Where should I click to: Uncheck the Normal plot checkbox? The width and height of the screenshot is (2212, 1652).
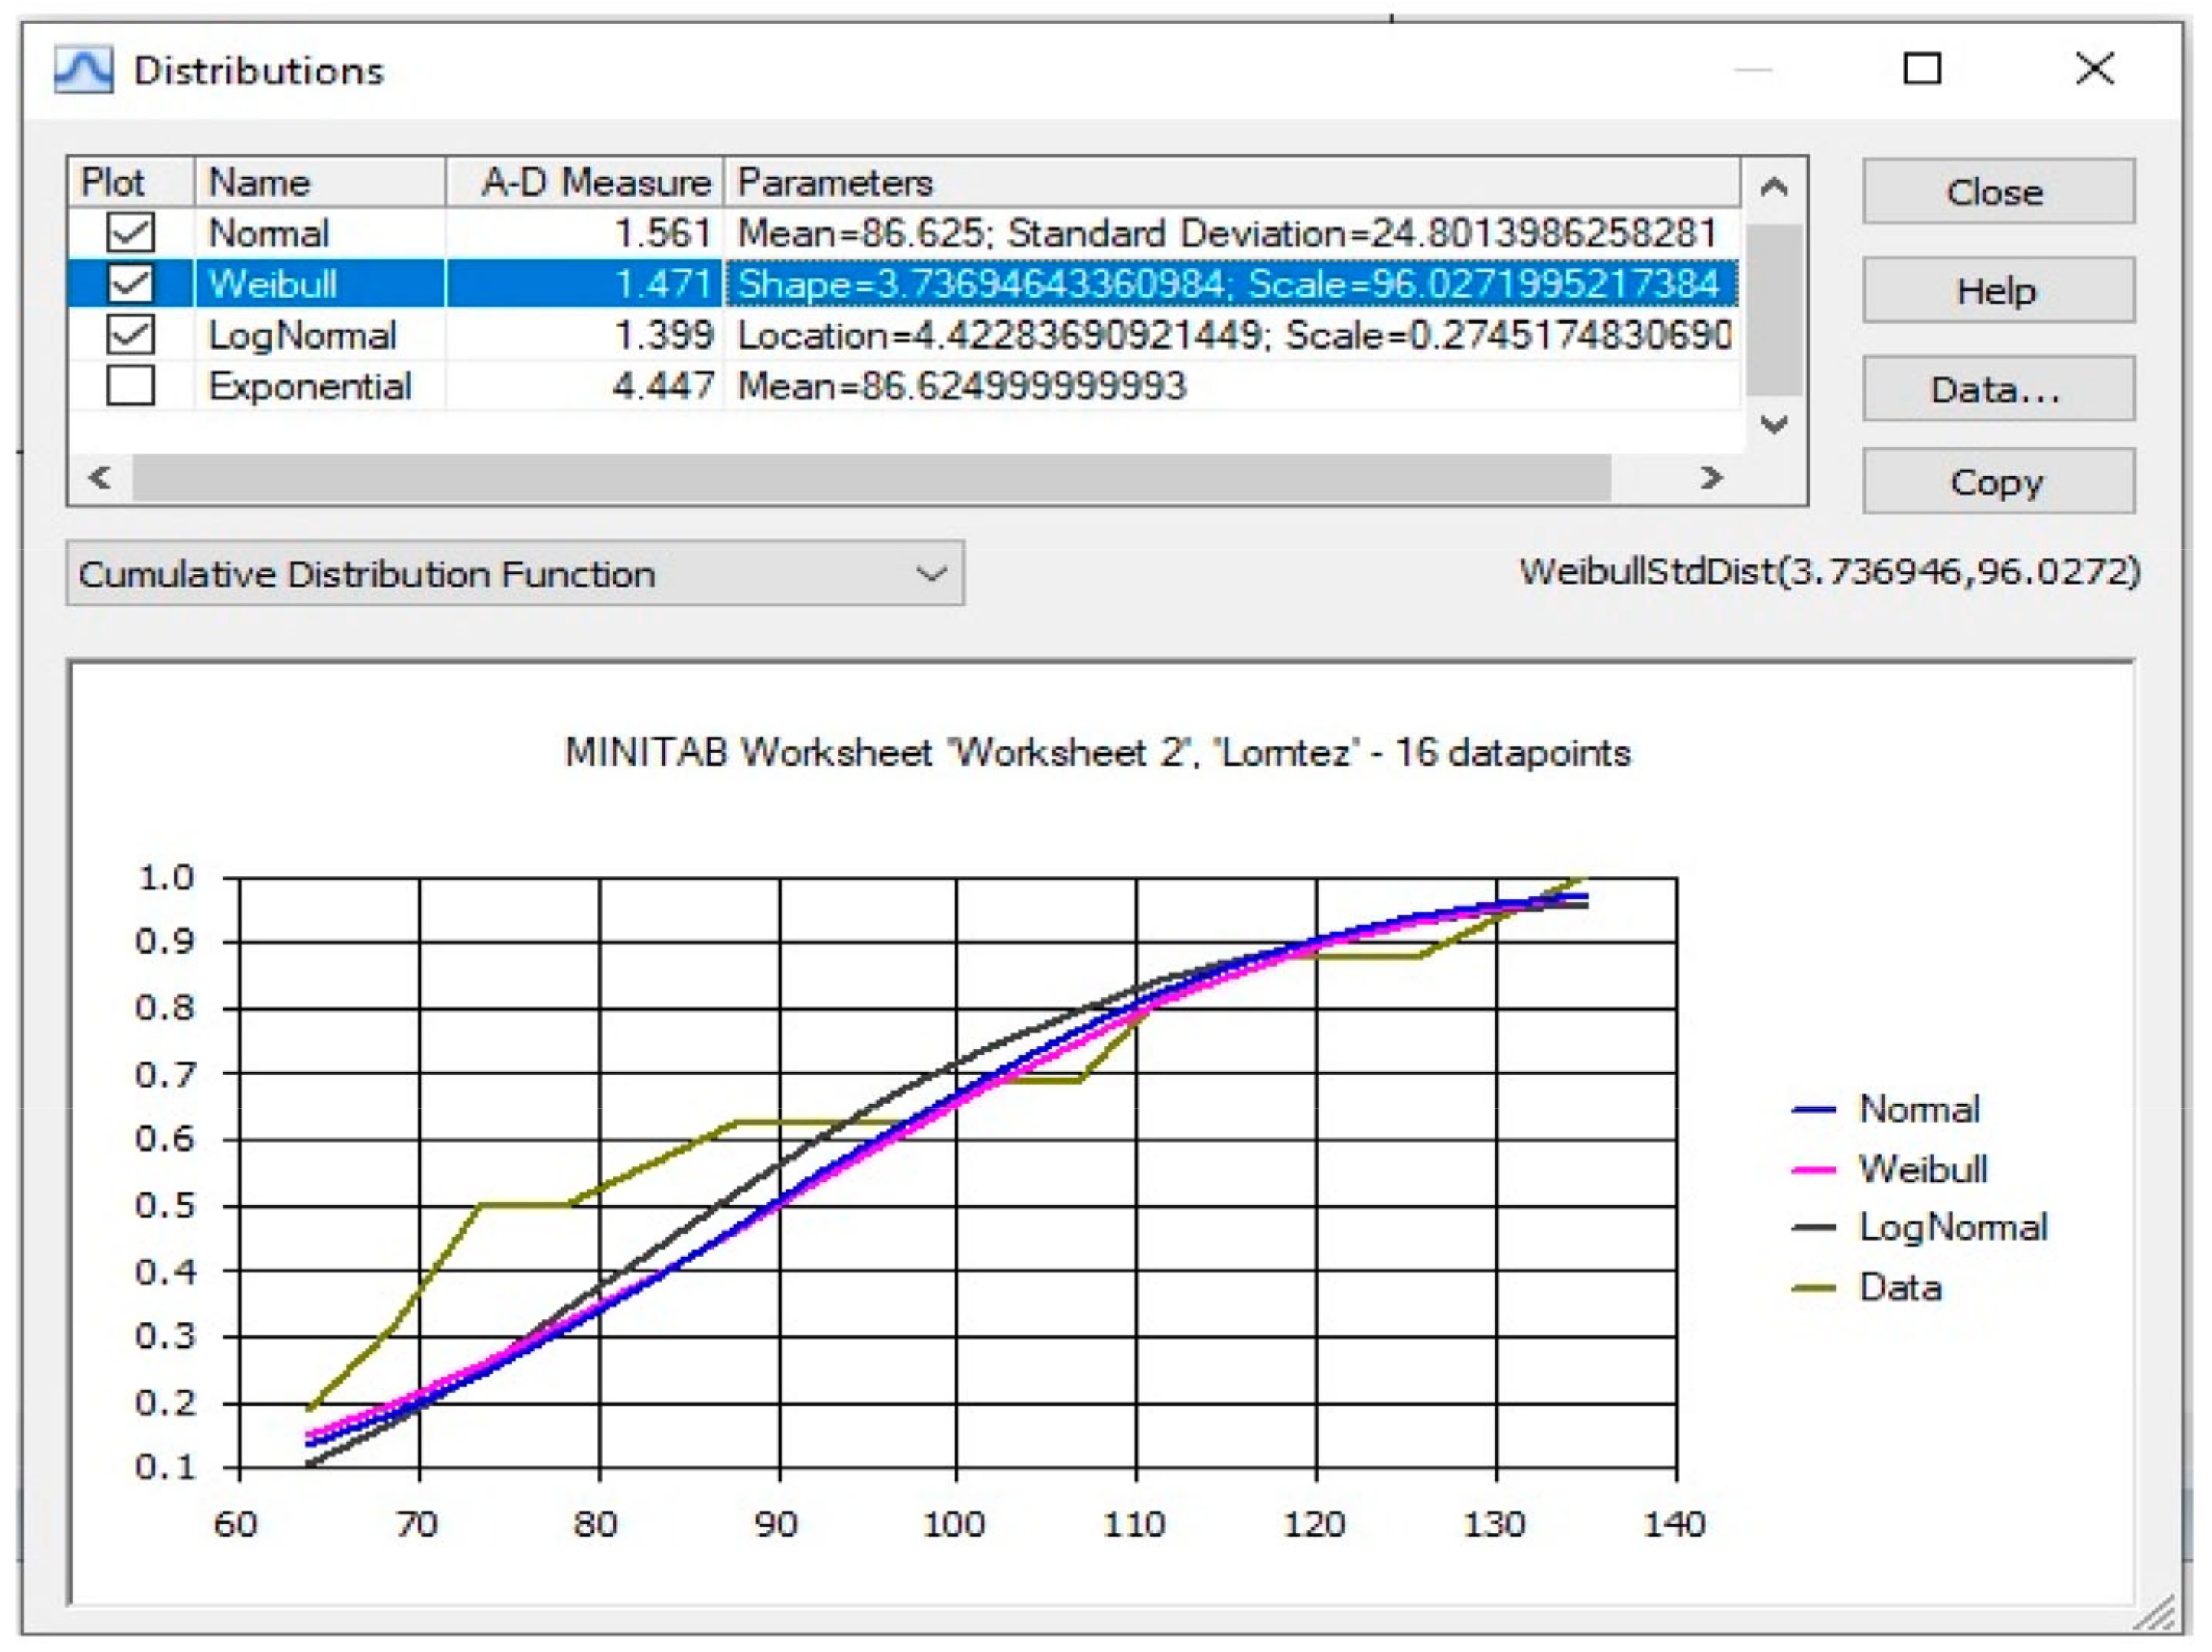point(130,233)
